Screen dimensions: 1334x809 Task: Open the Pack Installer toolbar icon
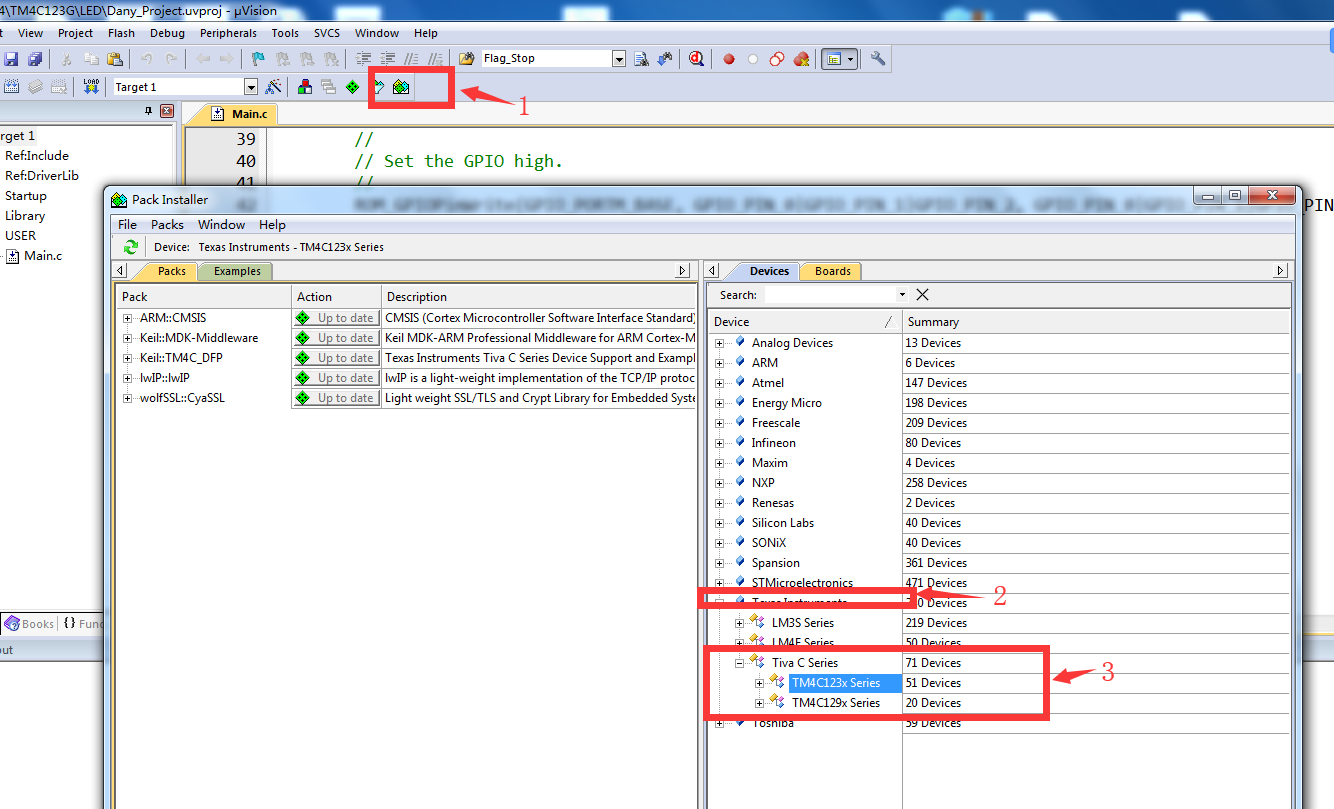click(x=401, y=87)
